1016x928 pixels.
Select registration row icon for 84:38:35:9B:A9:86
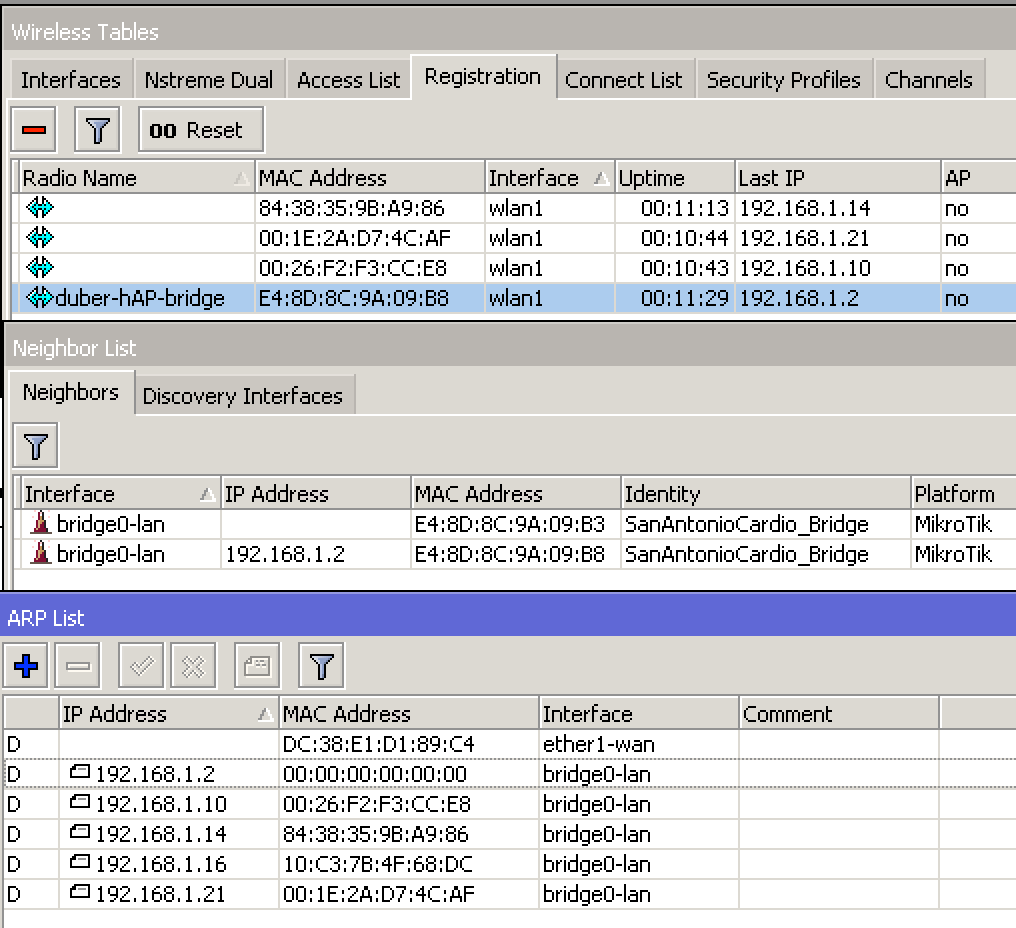coord(40,207)
